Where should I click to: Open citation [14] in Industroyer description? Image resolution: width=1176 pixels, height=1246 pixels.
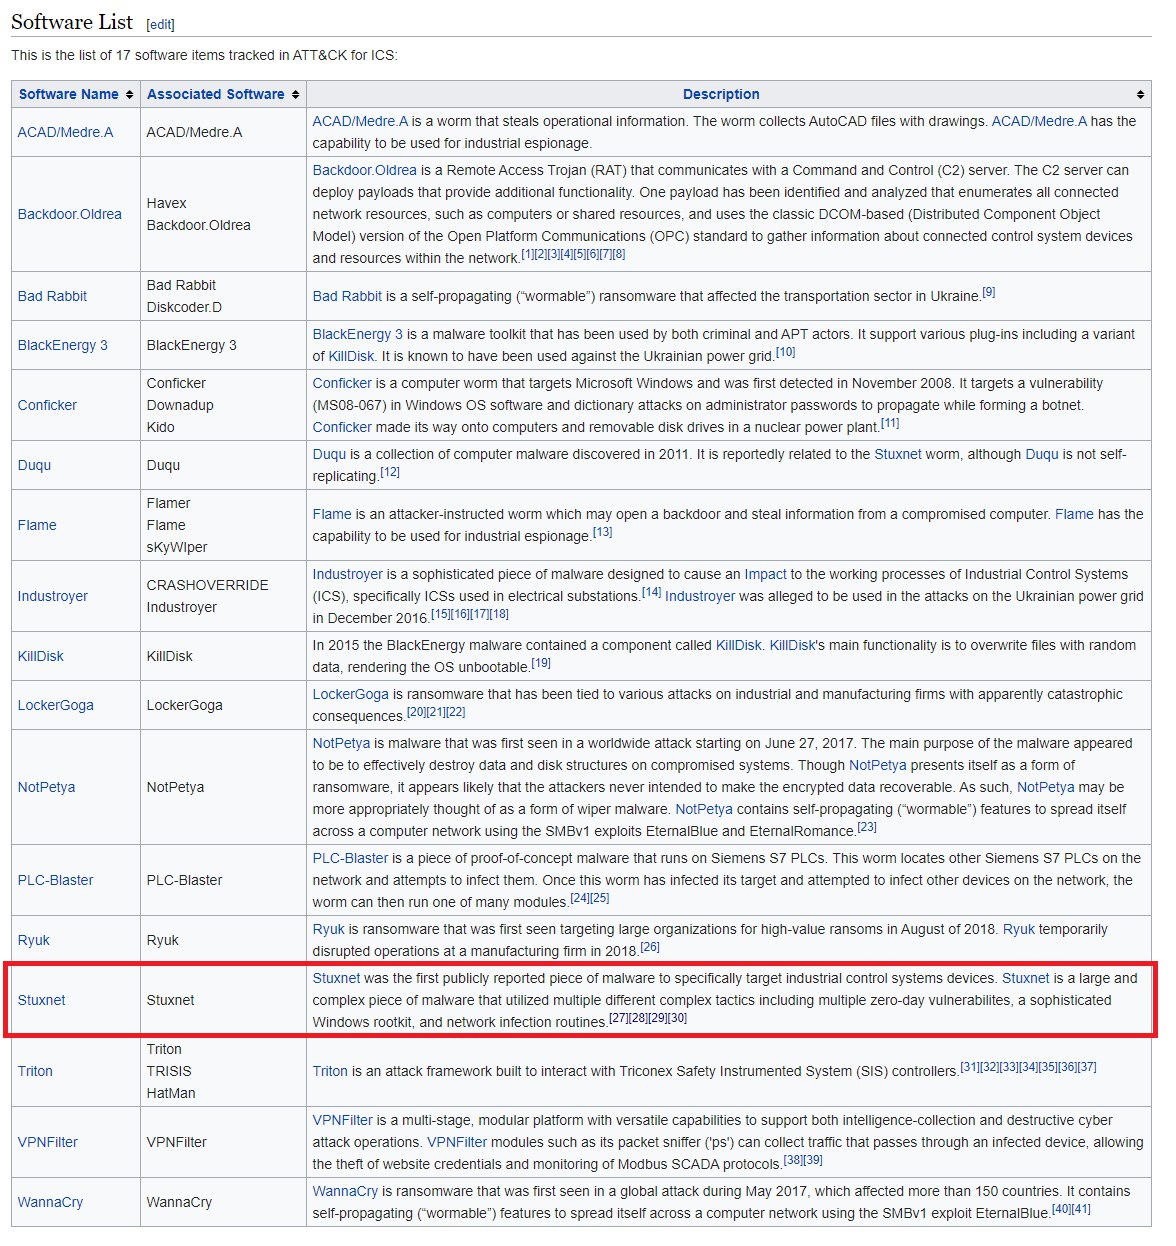coord(651,592)
